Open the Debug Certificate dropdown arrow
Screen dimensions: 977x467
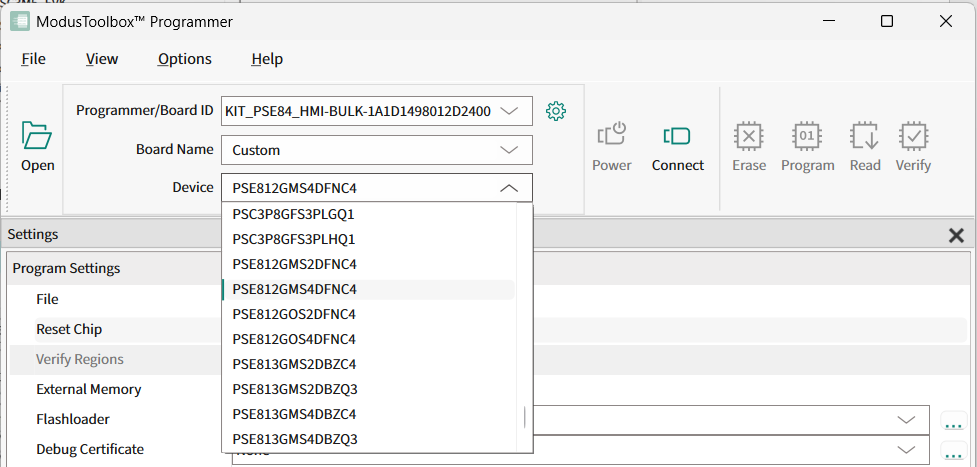(907, 449)
